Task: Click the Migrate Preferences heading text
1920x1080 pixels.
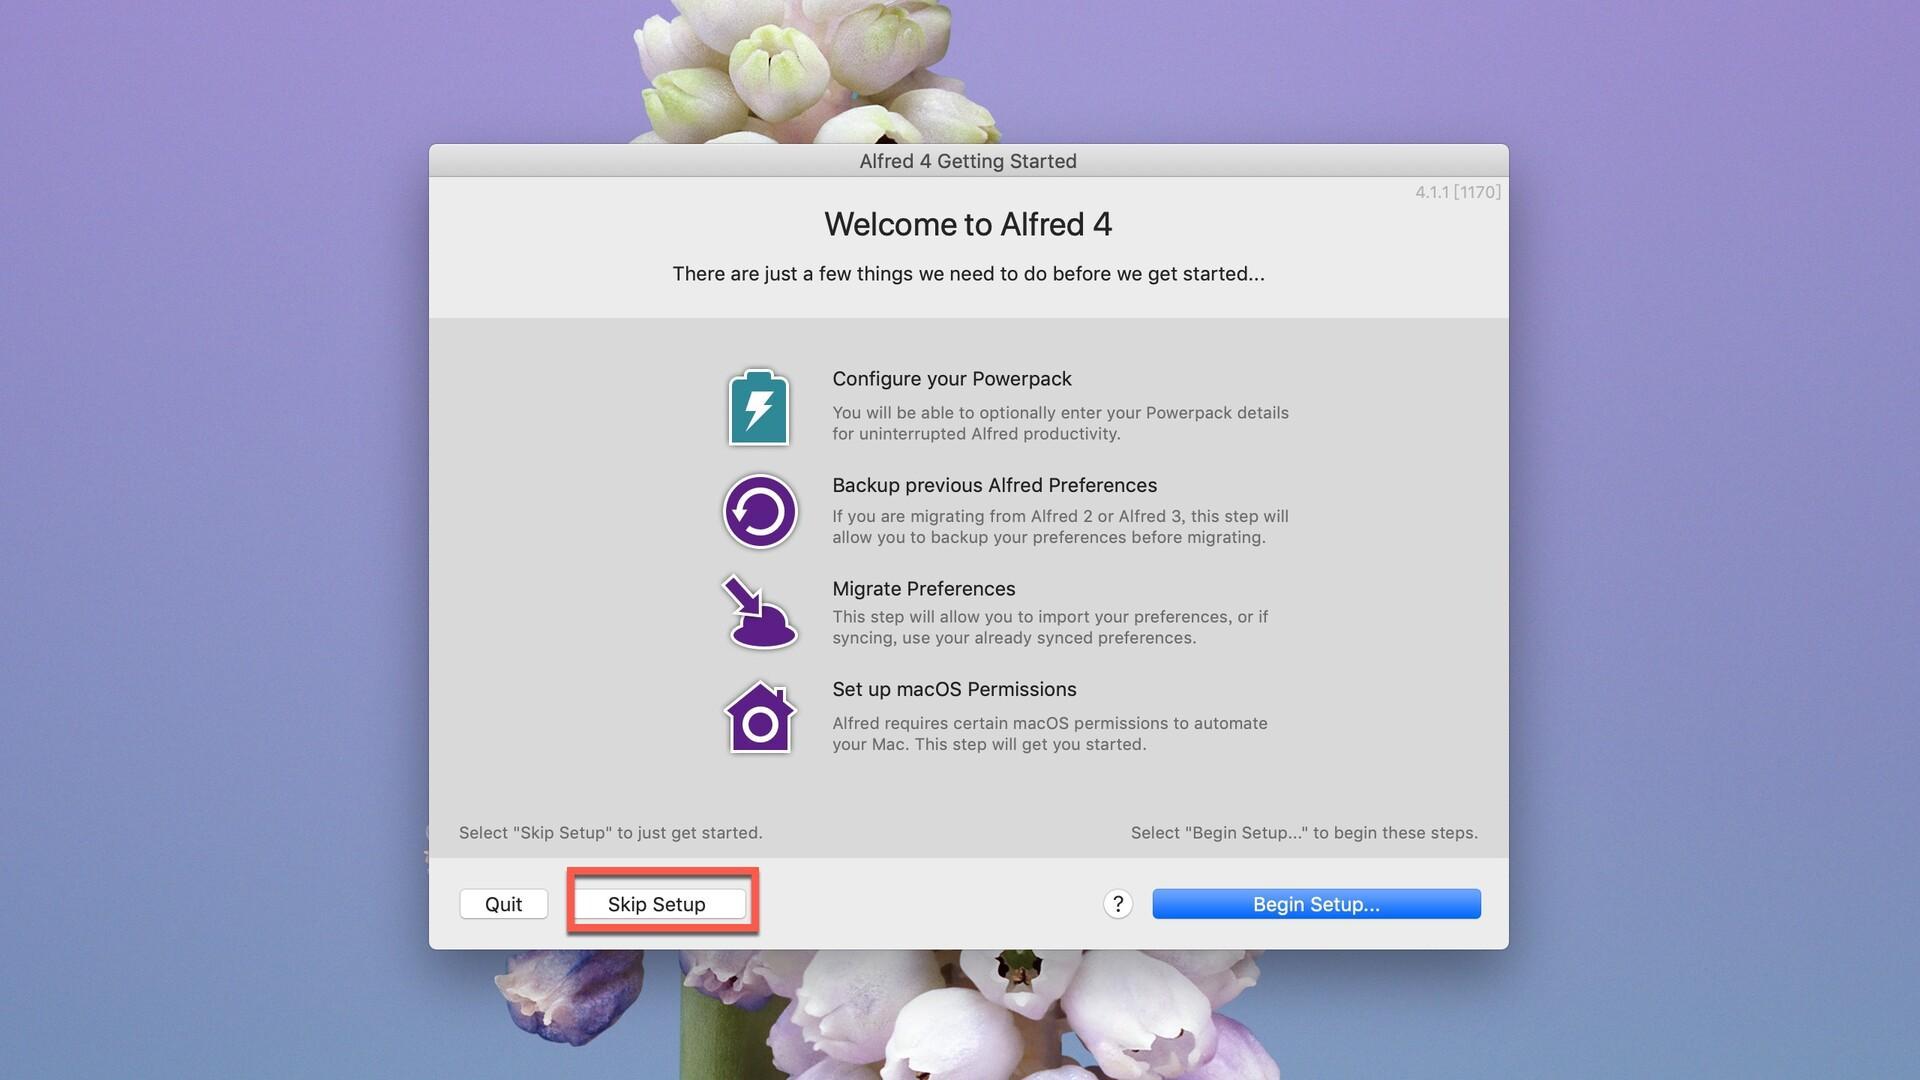Action: (x=923, y=589)
